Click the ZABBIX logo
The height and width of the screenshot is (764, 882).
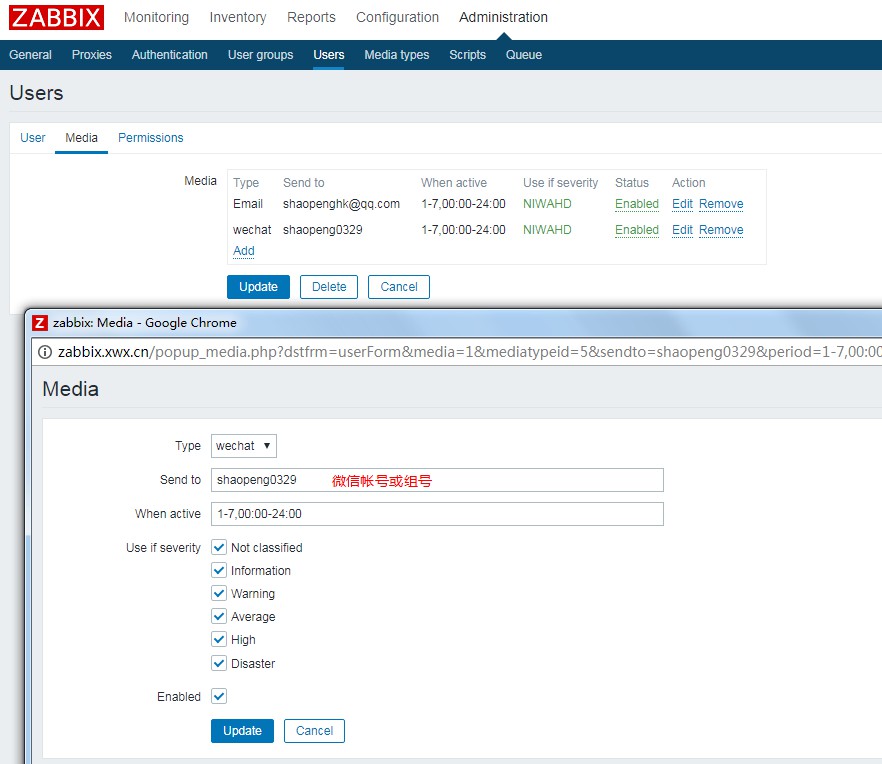click(x=57, y=17)
